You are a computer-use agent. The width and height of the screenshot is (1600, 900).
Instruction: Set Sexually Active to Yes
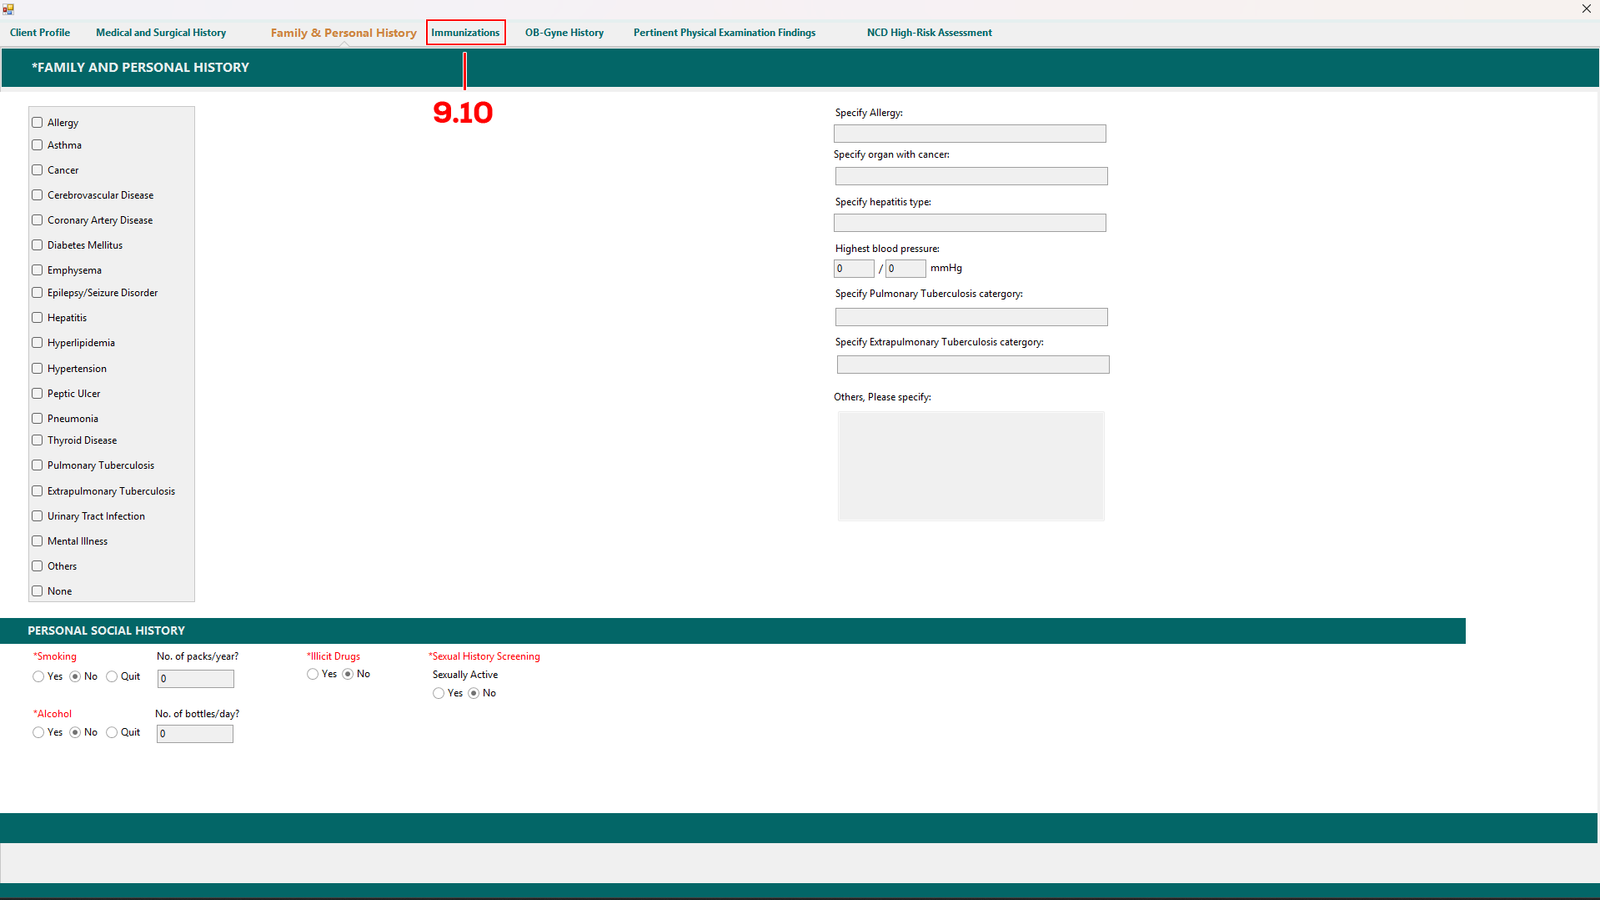pos(439,693)
